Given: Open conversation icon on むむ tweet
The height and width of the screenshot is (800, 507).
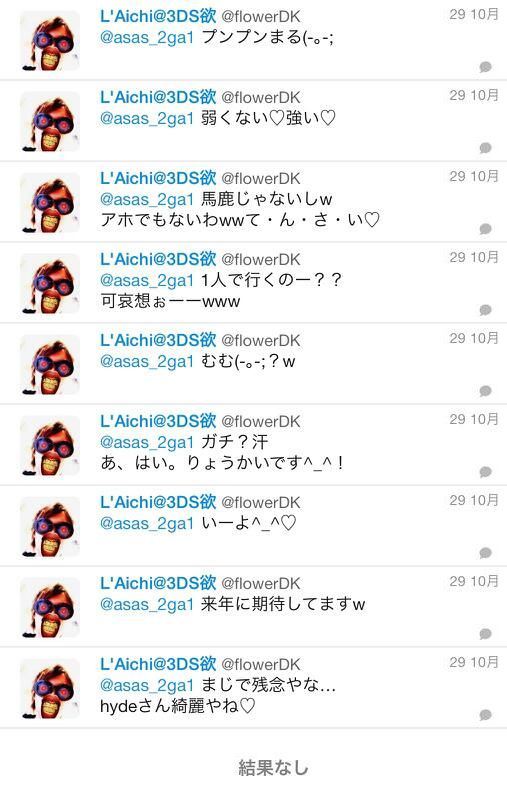Looking at the screenshot, I should click(486, 391).
